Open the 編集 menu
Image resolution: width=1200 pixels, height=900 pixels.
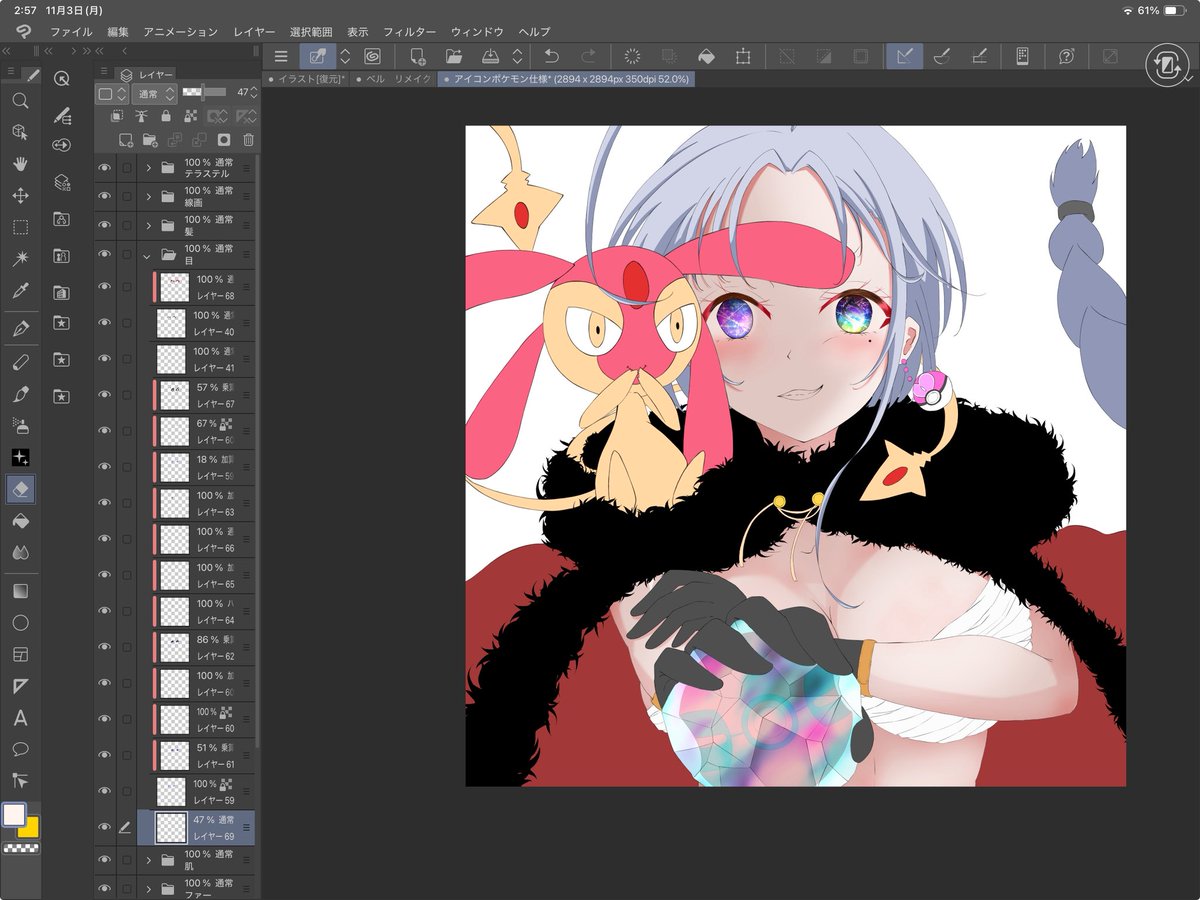tap(118, 32)
